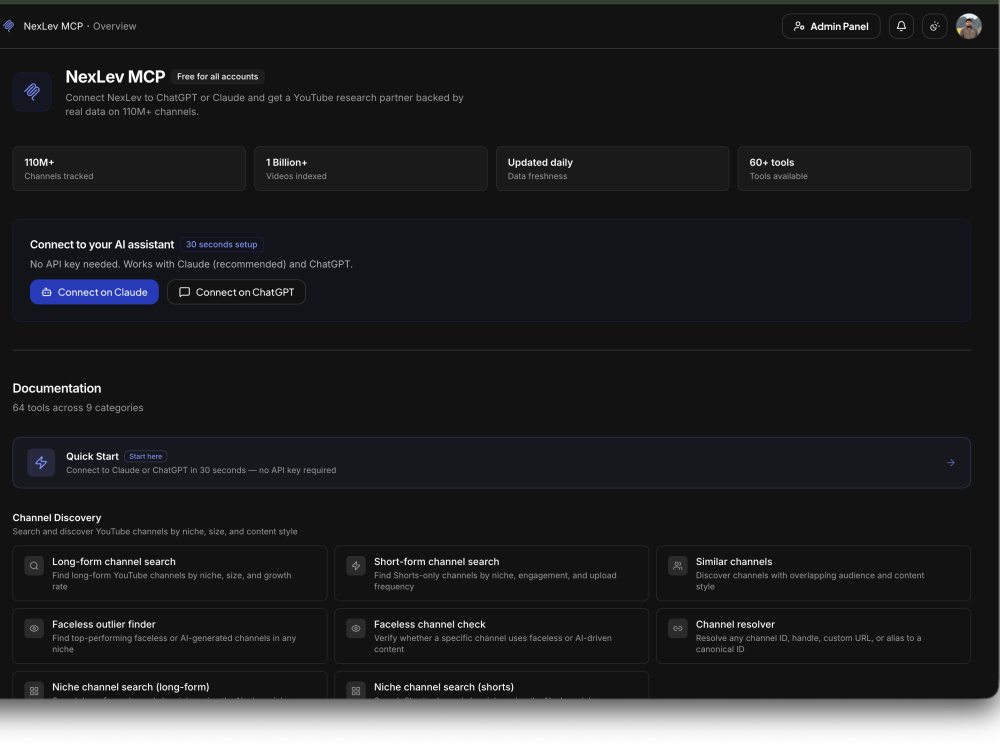Click the link icon for Channel resolver
The image size is (1000, 750).
[677, 628]
